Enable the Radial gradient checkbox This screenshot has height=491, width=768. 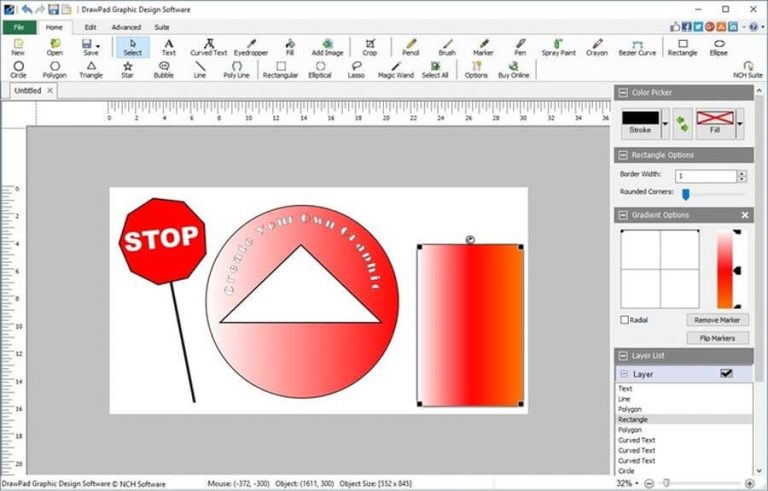tap(624, 320)
